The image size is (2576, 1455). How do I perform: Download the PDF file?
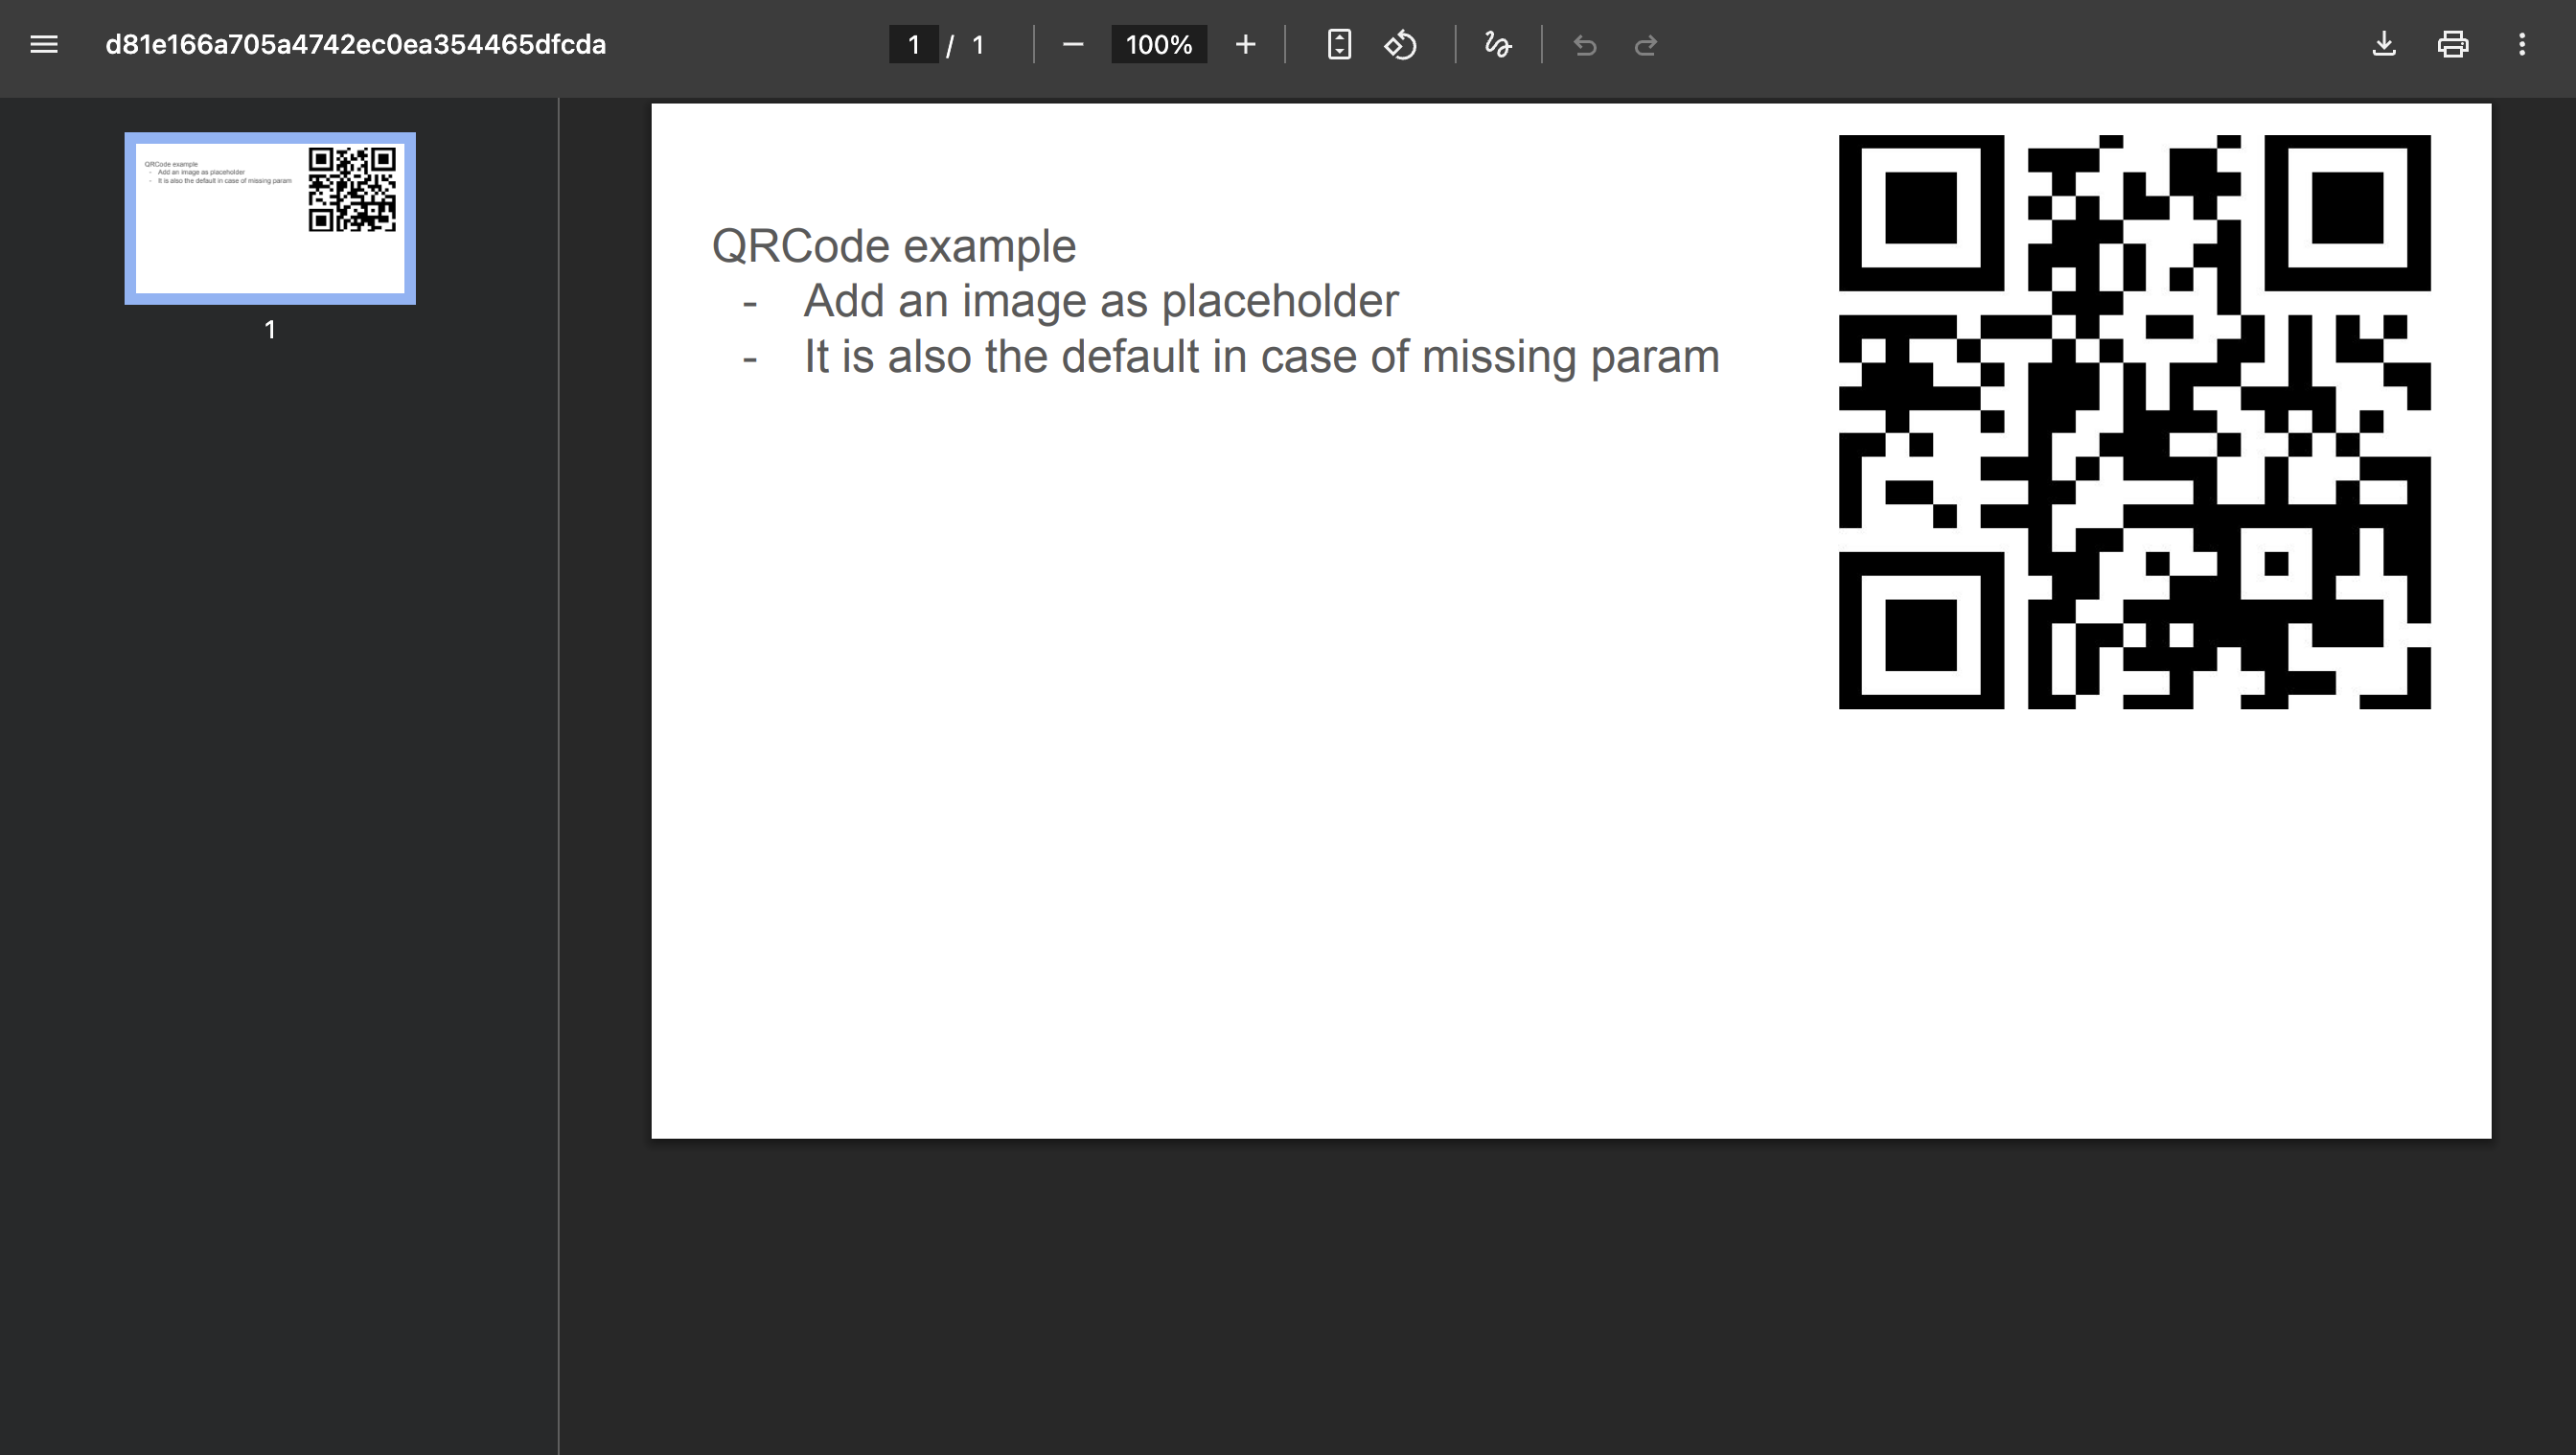tap(2384, 45)
